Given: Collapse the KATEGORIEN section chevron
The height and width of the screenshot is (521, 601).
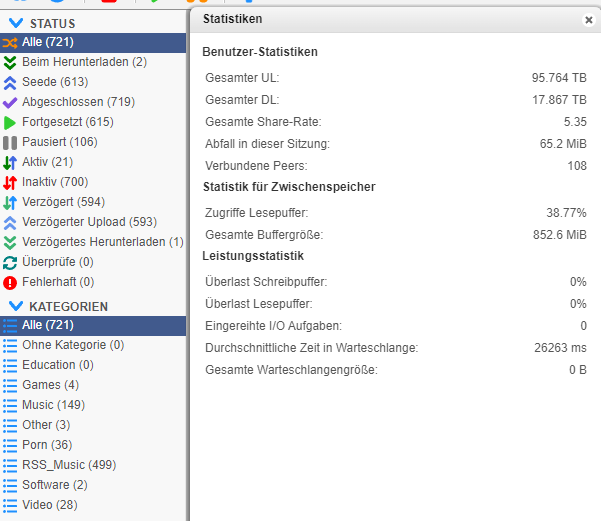Looking at the screenshot, I should coord(16,306).
